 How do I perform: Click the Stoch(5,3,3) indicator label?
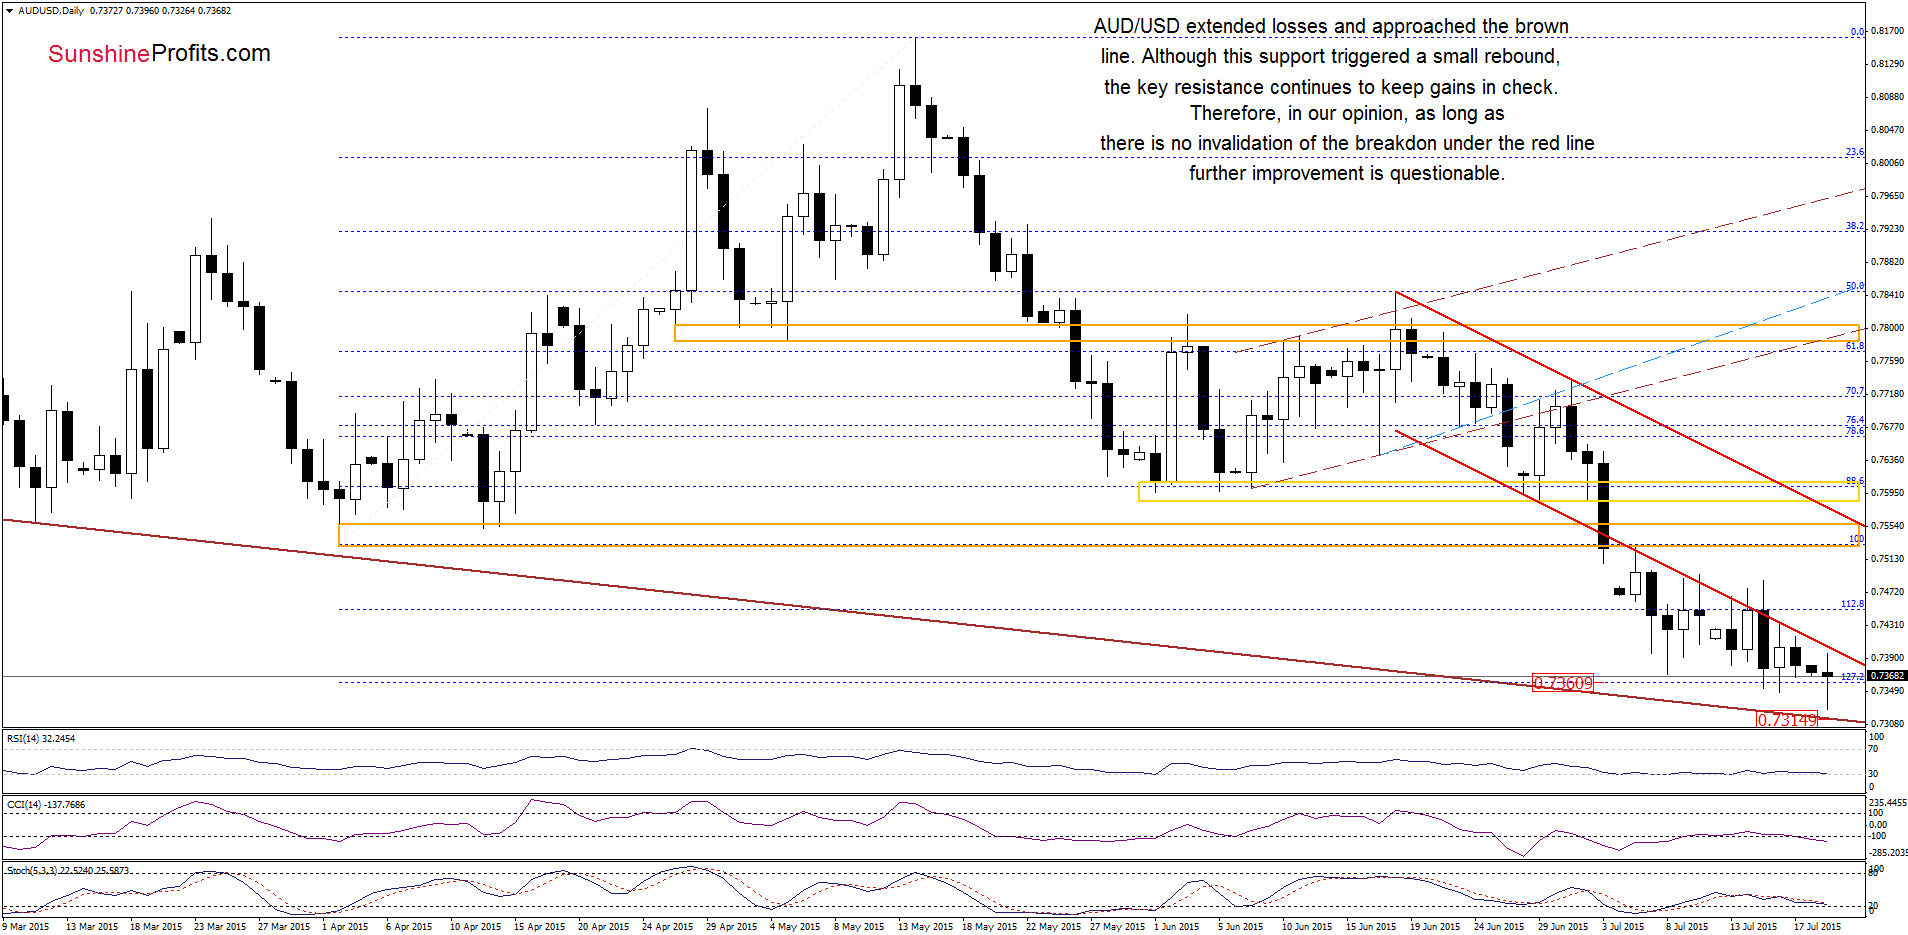pyautogui.click(x=68, y=871)
